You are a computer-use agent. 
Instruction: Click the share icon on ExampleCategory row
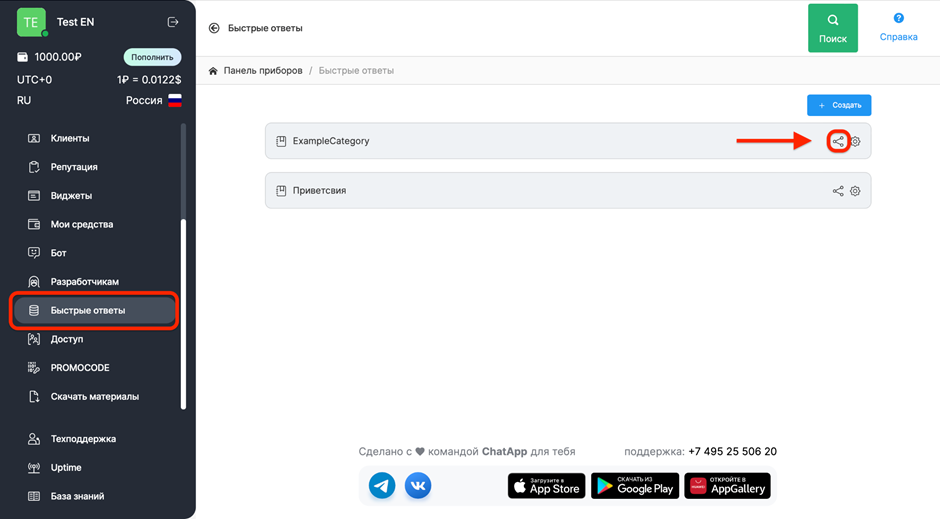(838, 141)
